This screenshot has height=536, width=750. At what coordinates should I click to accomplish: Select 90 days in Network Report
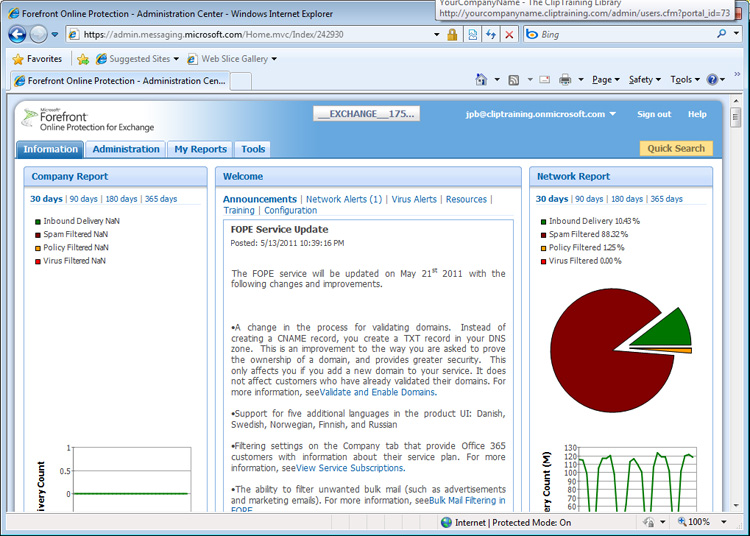[589, 199]
